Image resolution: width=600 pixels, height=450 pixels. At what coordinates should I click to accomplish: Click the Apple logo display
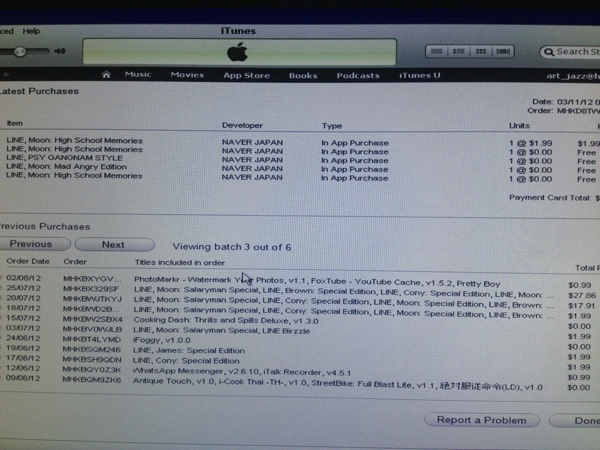239,52
